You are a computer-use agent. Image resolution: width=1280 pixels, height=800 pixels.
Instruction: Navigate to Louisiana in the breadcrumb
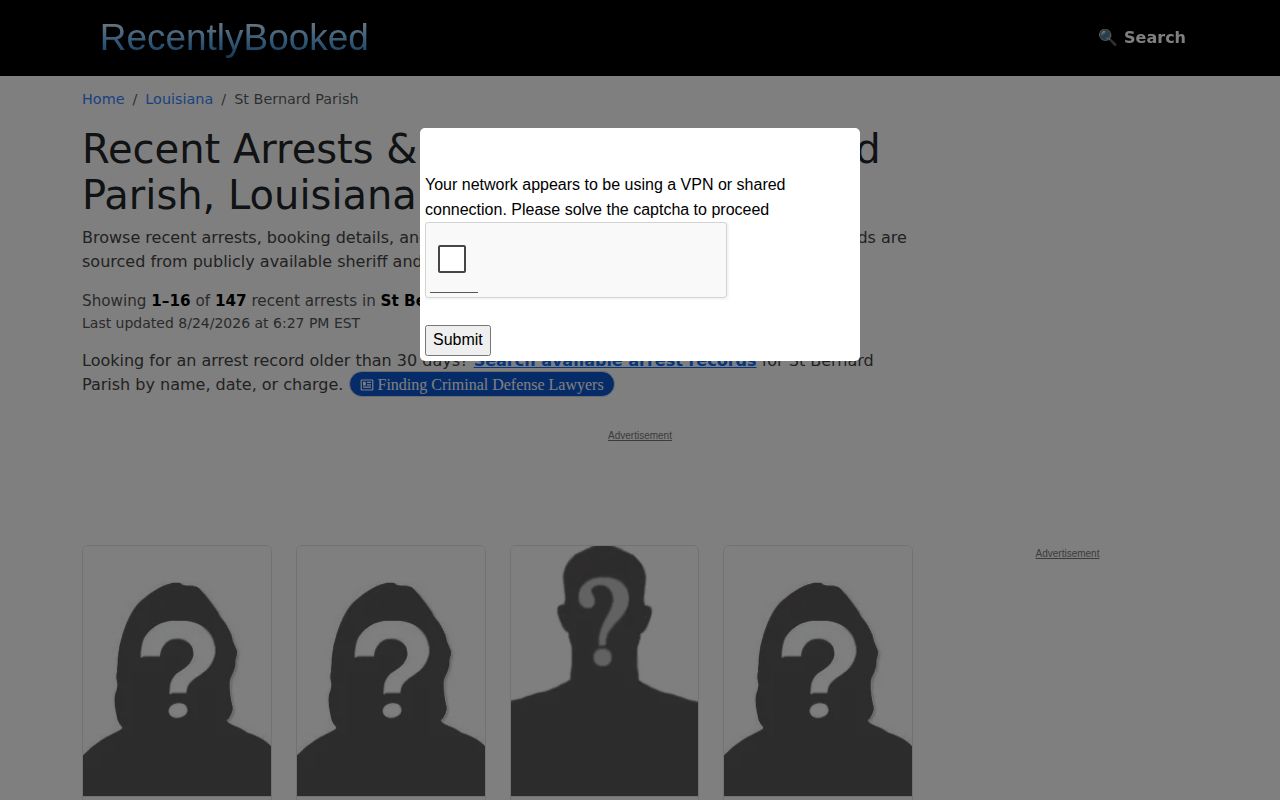pyautogui.click(x=179, y=99)
